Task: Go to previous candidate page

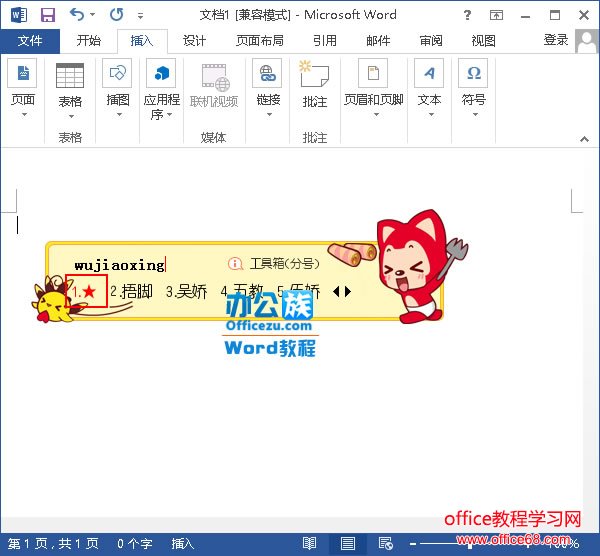Action: click(336, 292)
